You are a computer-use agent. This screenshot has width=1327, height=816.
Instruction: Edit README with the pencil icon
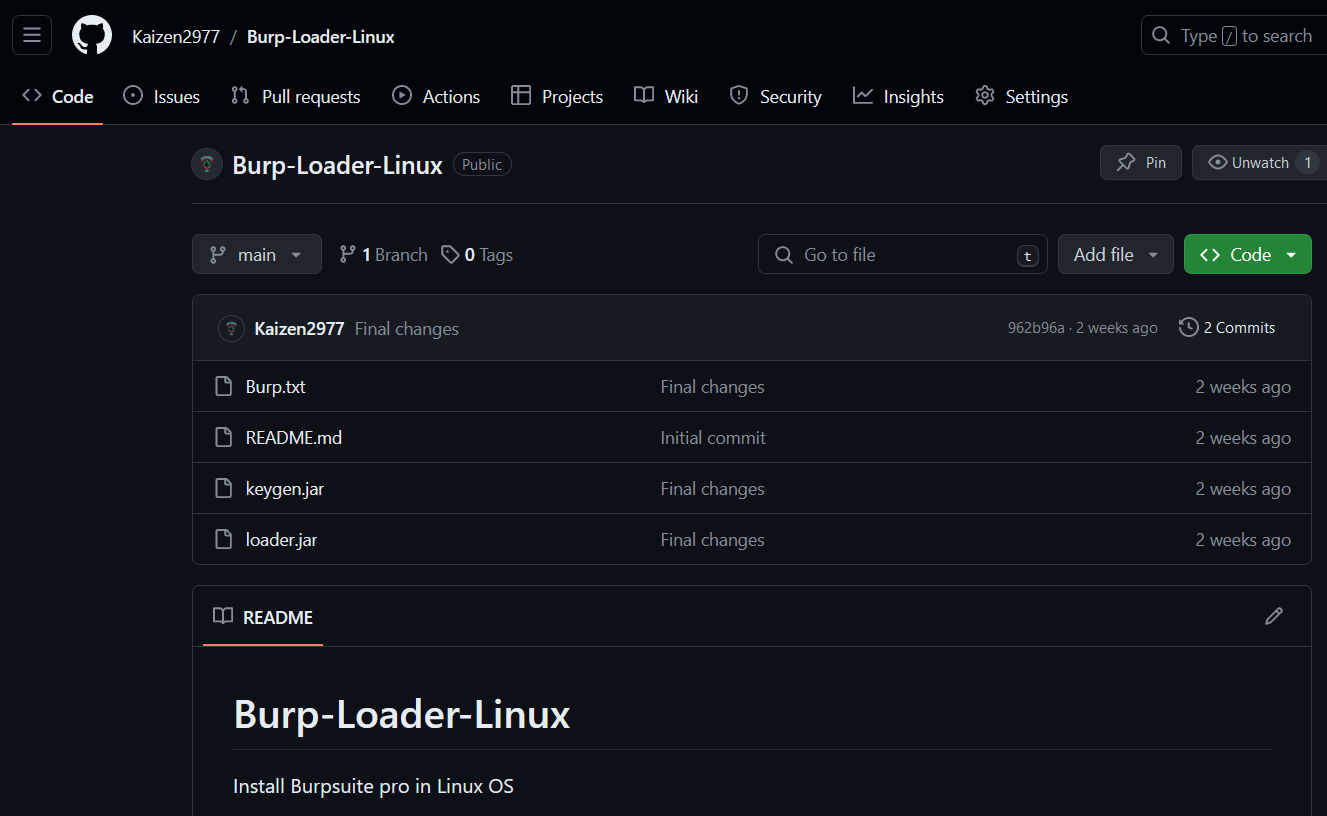pos(1273,616)
